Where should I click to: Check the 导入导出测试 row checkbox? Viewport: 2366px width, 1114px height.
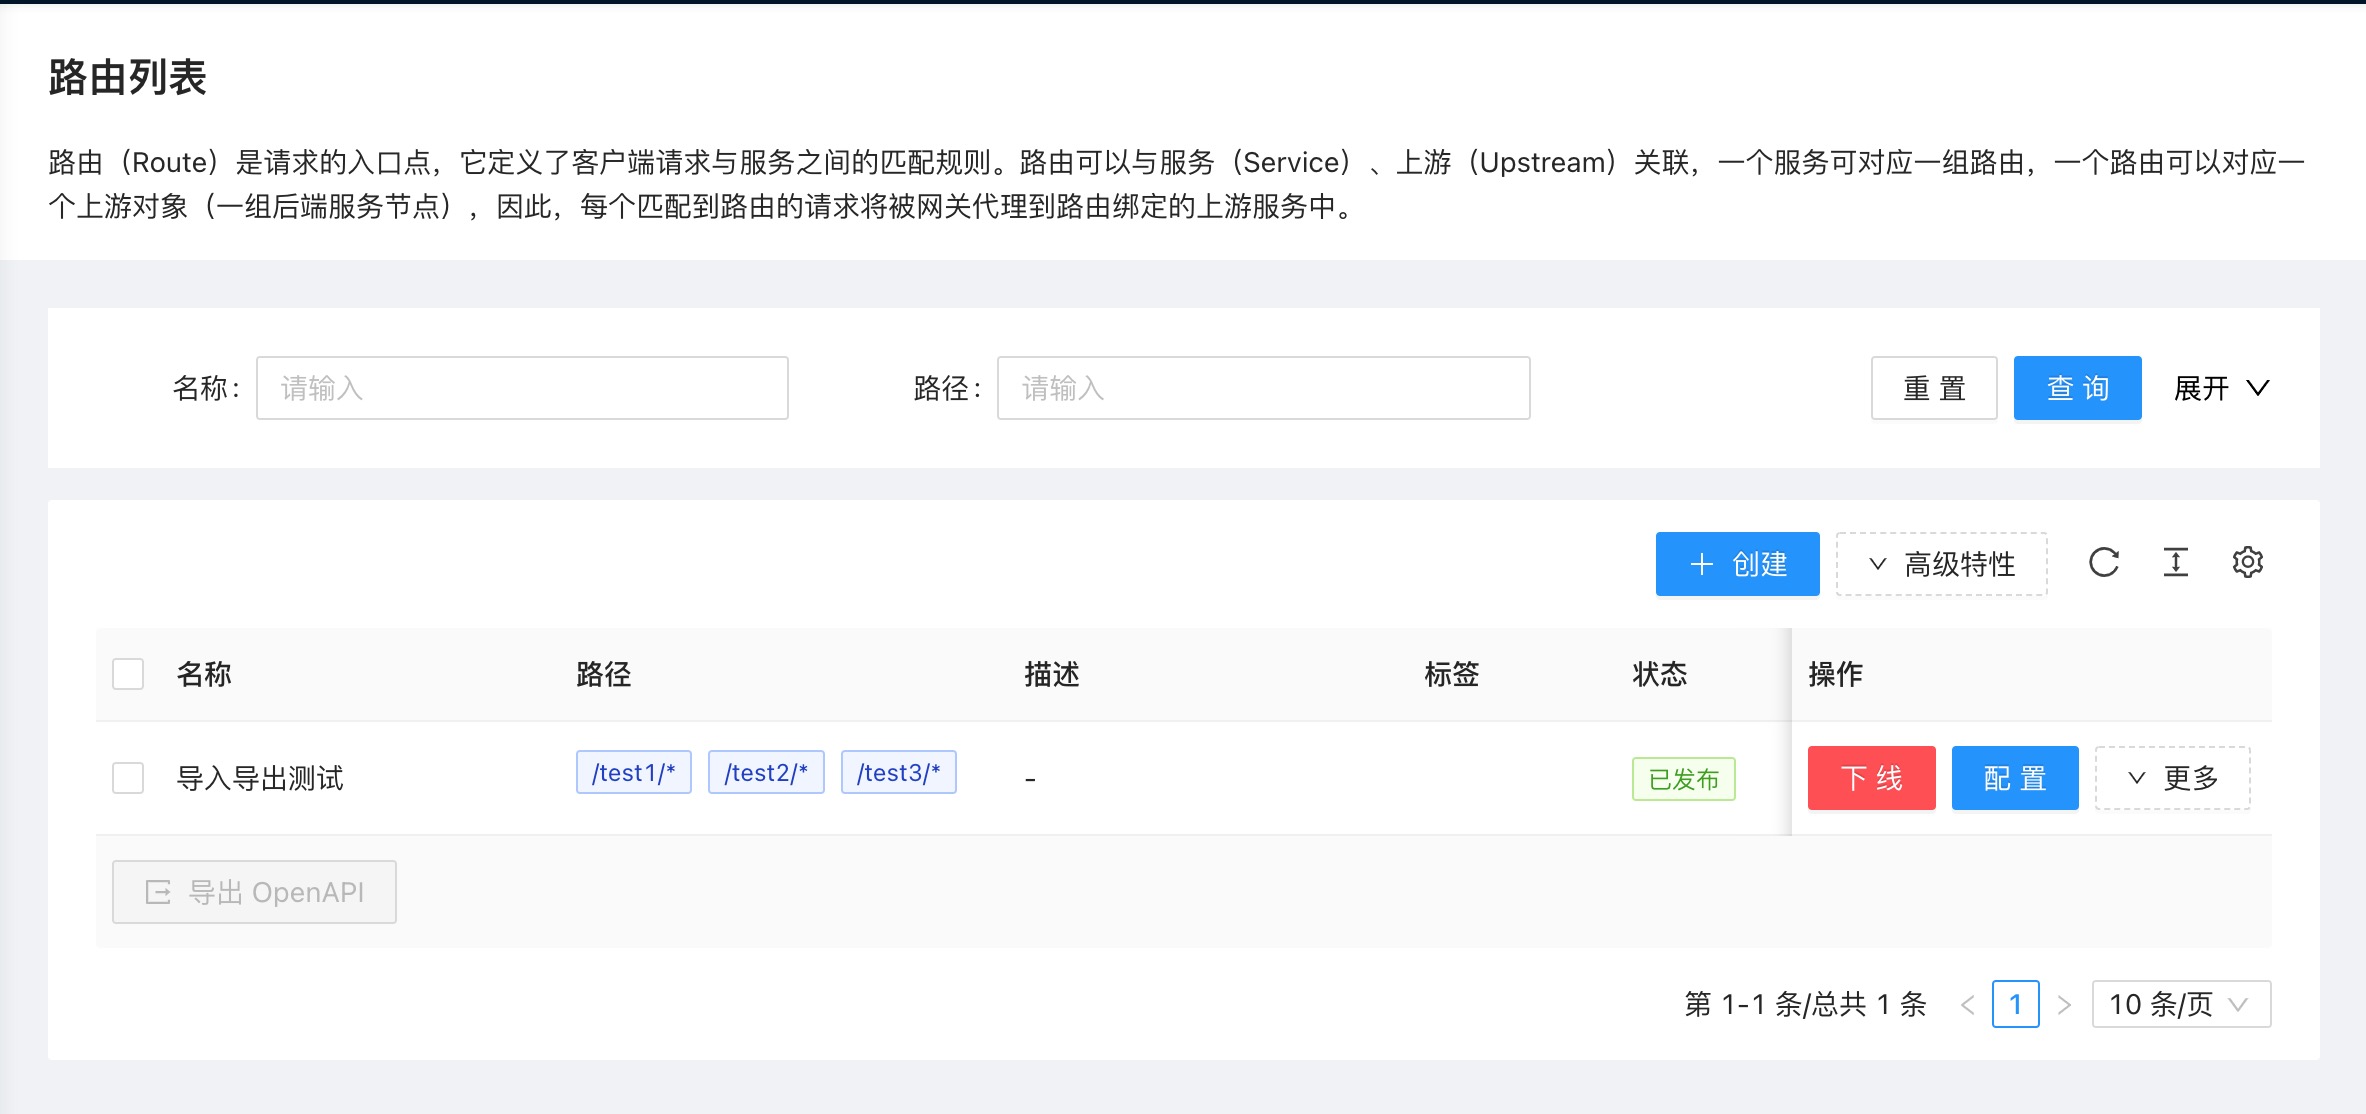pos(128,778)
